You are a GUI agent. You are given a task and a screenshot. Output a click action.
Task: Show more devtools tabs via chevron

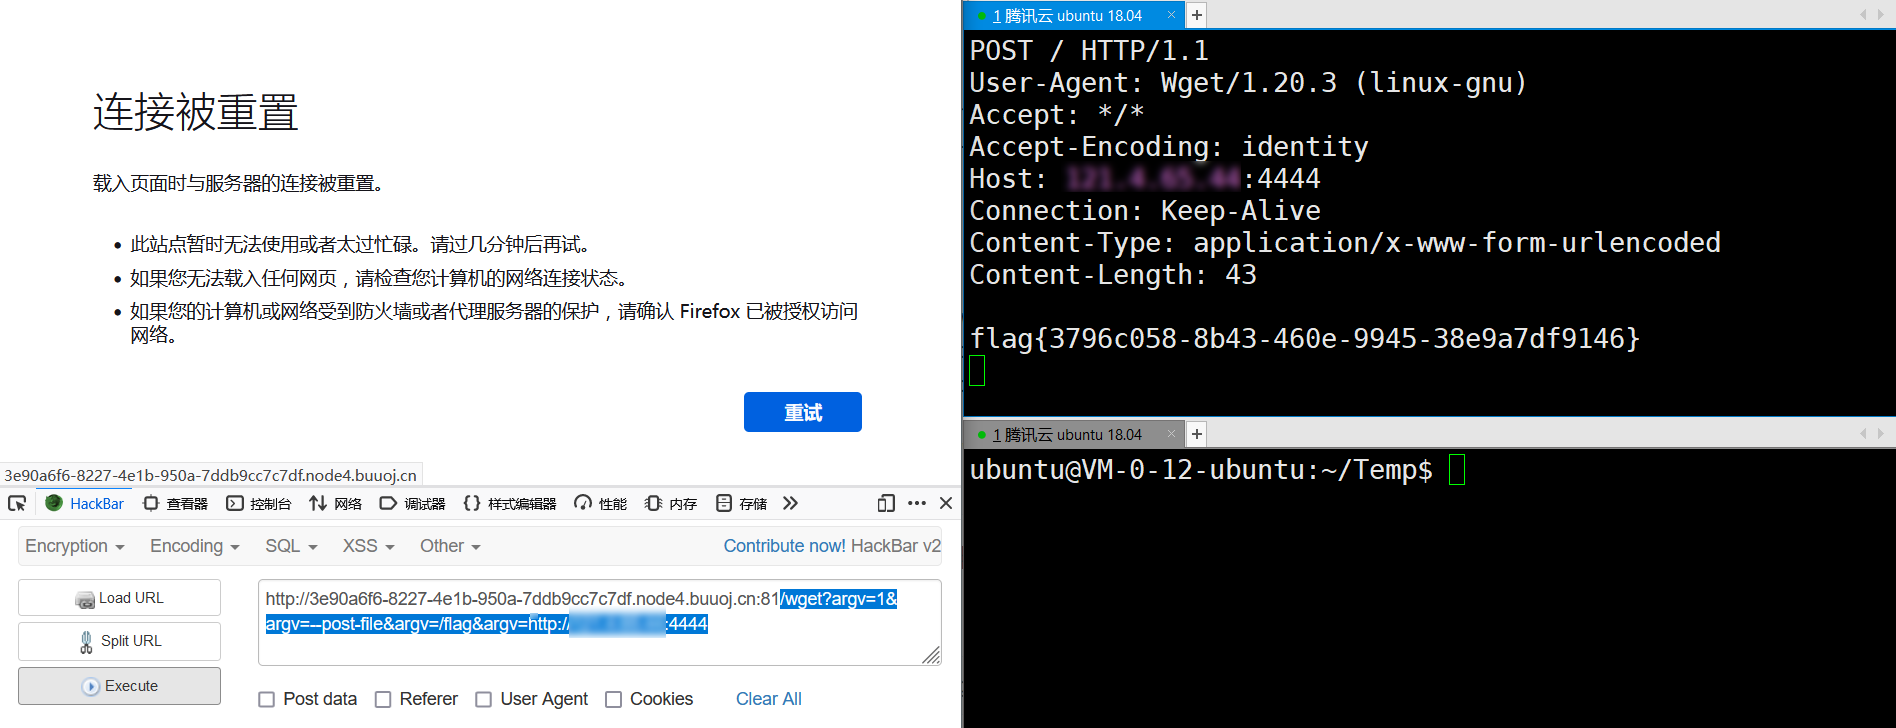pos(790,503)
